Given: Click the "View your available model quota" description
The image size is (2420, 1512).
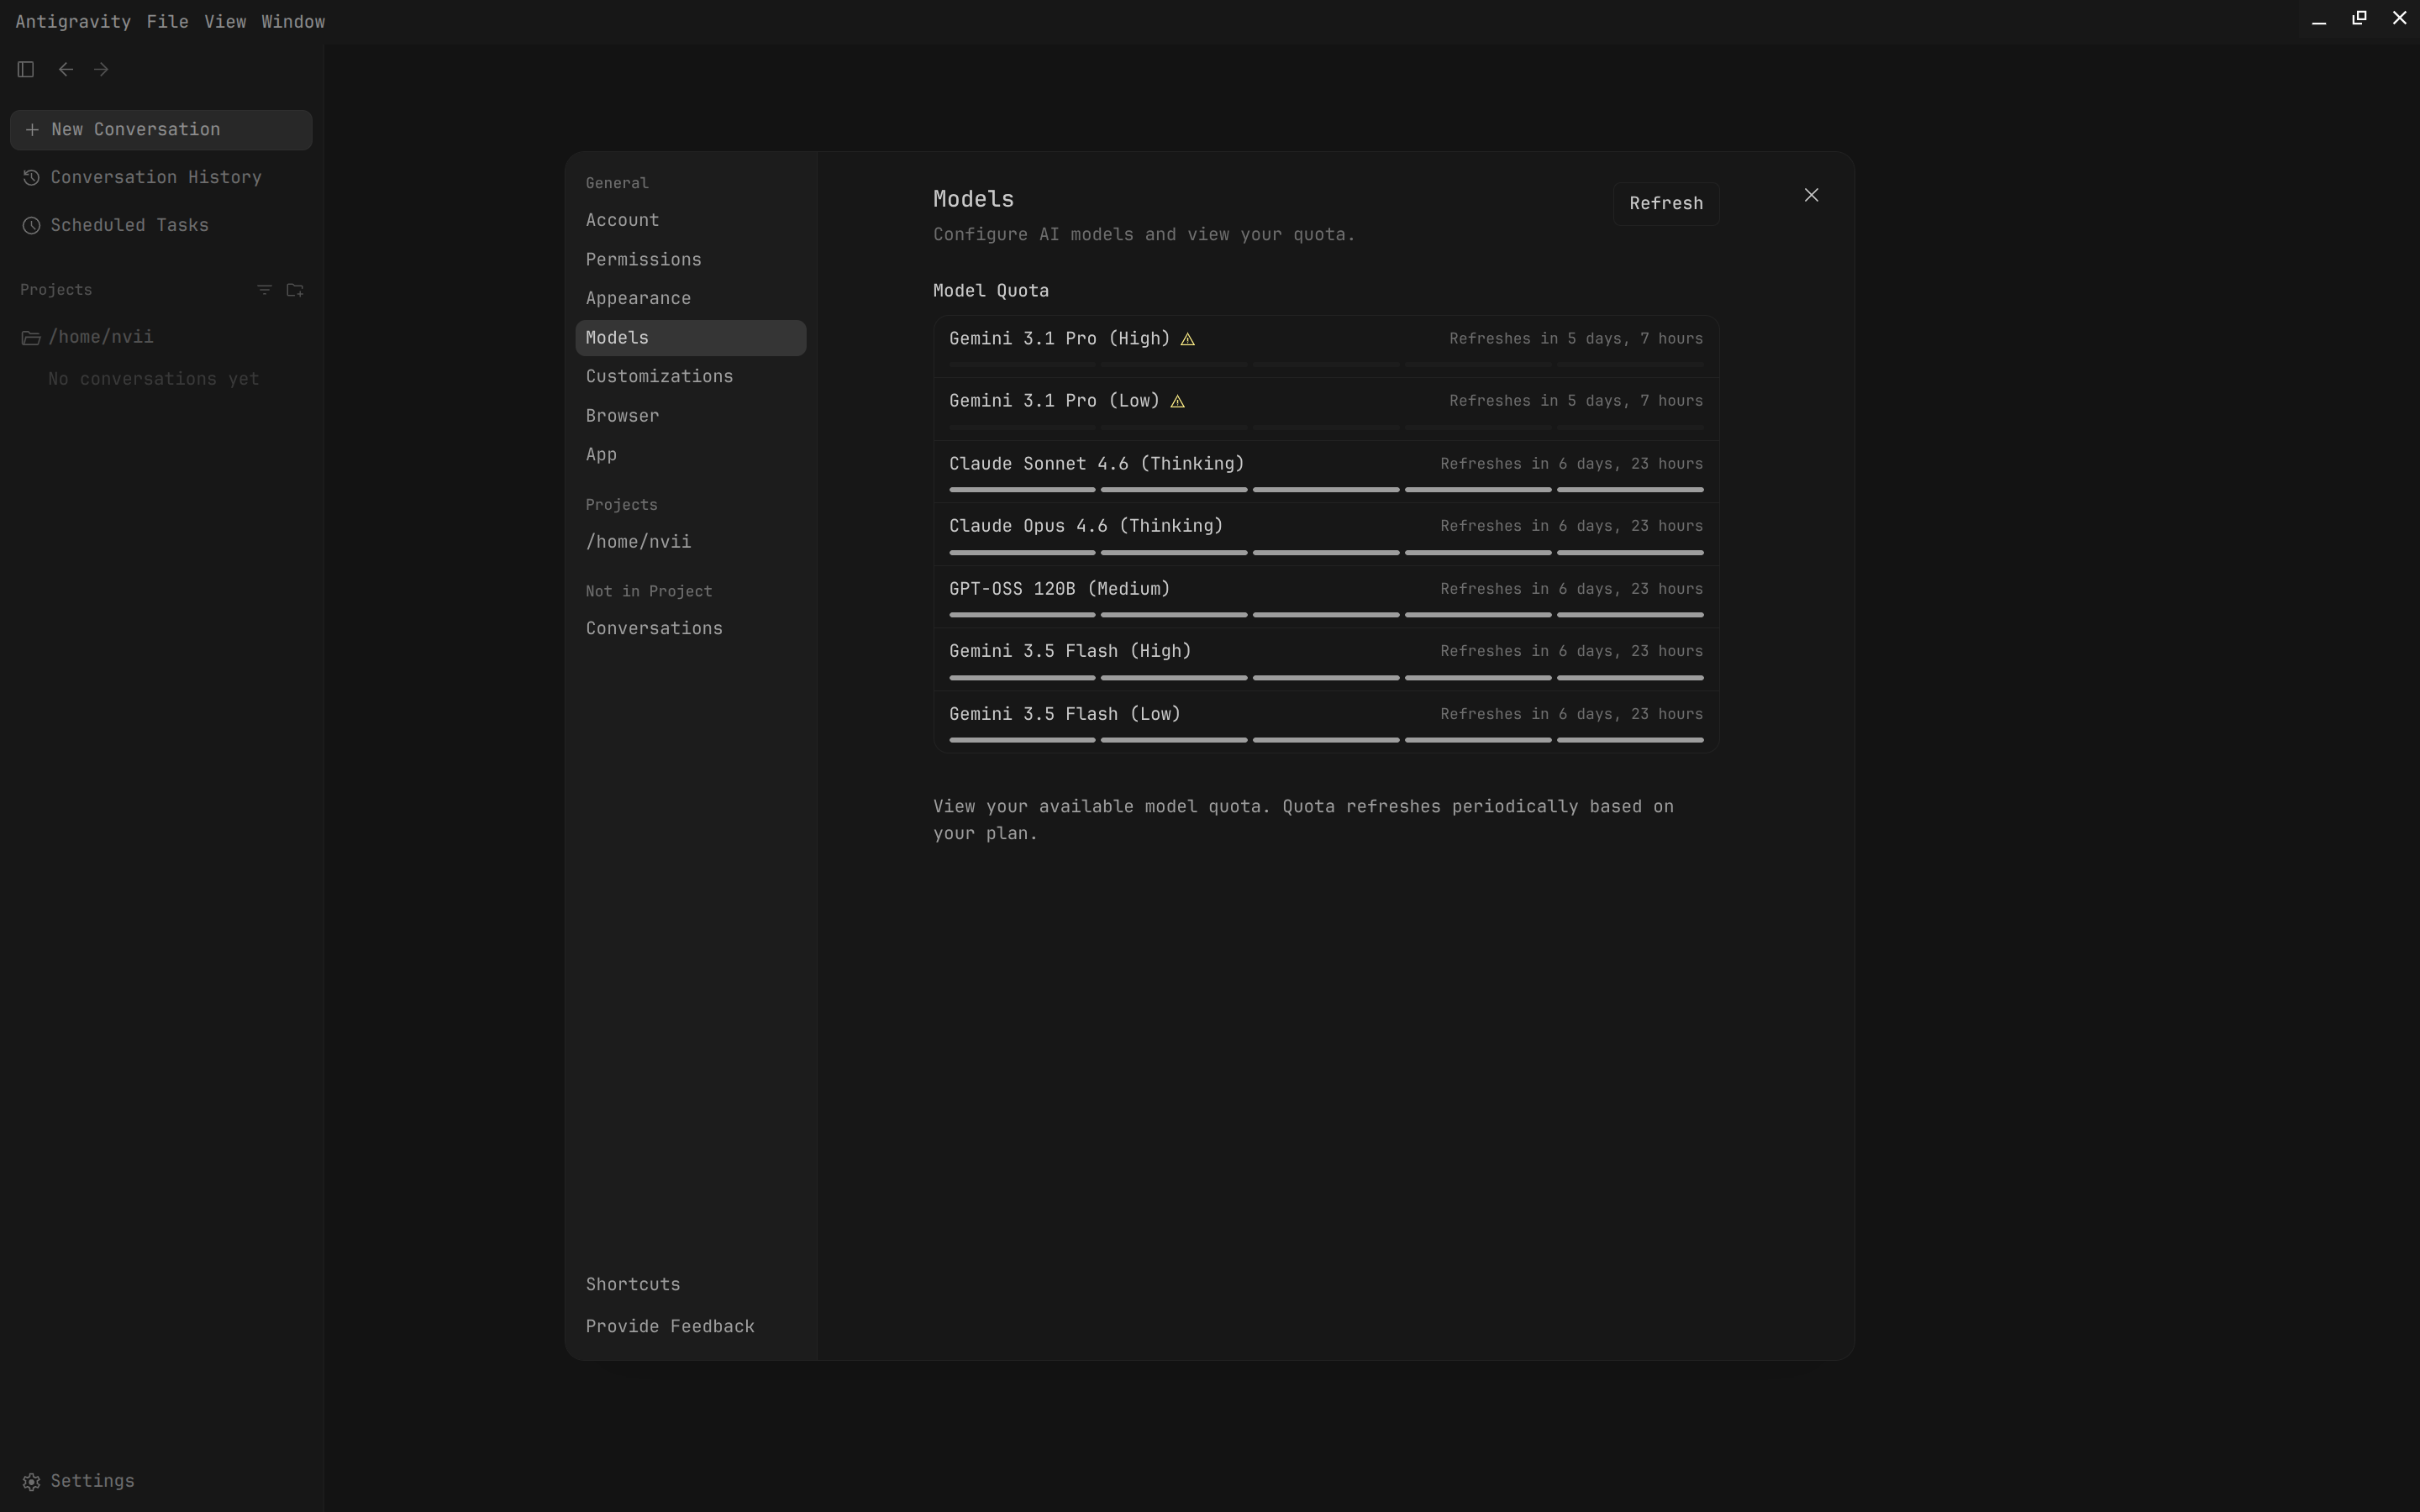Looking at the screenshot, I should (x=1303, y=820).
